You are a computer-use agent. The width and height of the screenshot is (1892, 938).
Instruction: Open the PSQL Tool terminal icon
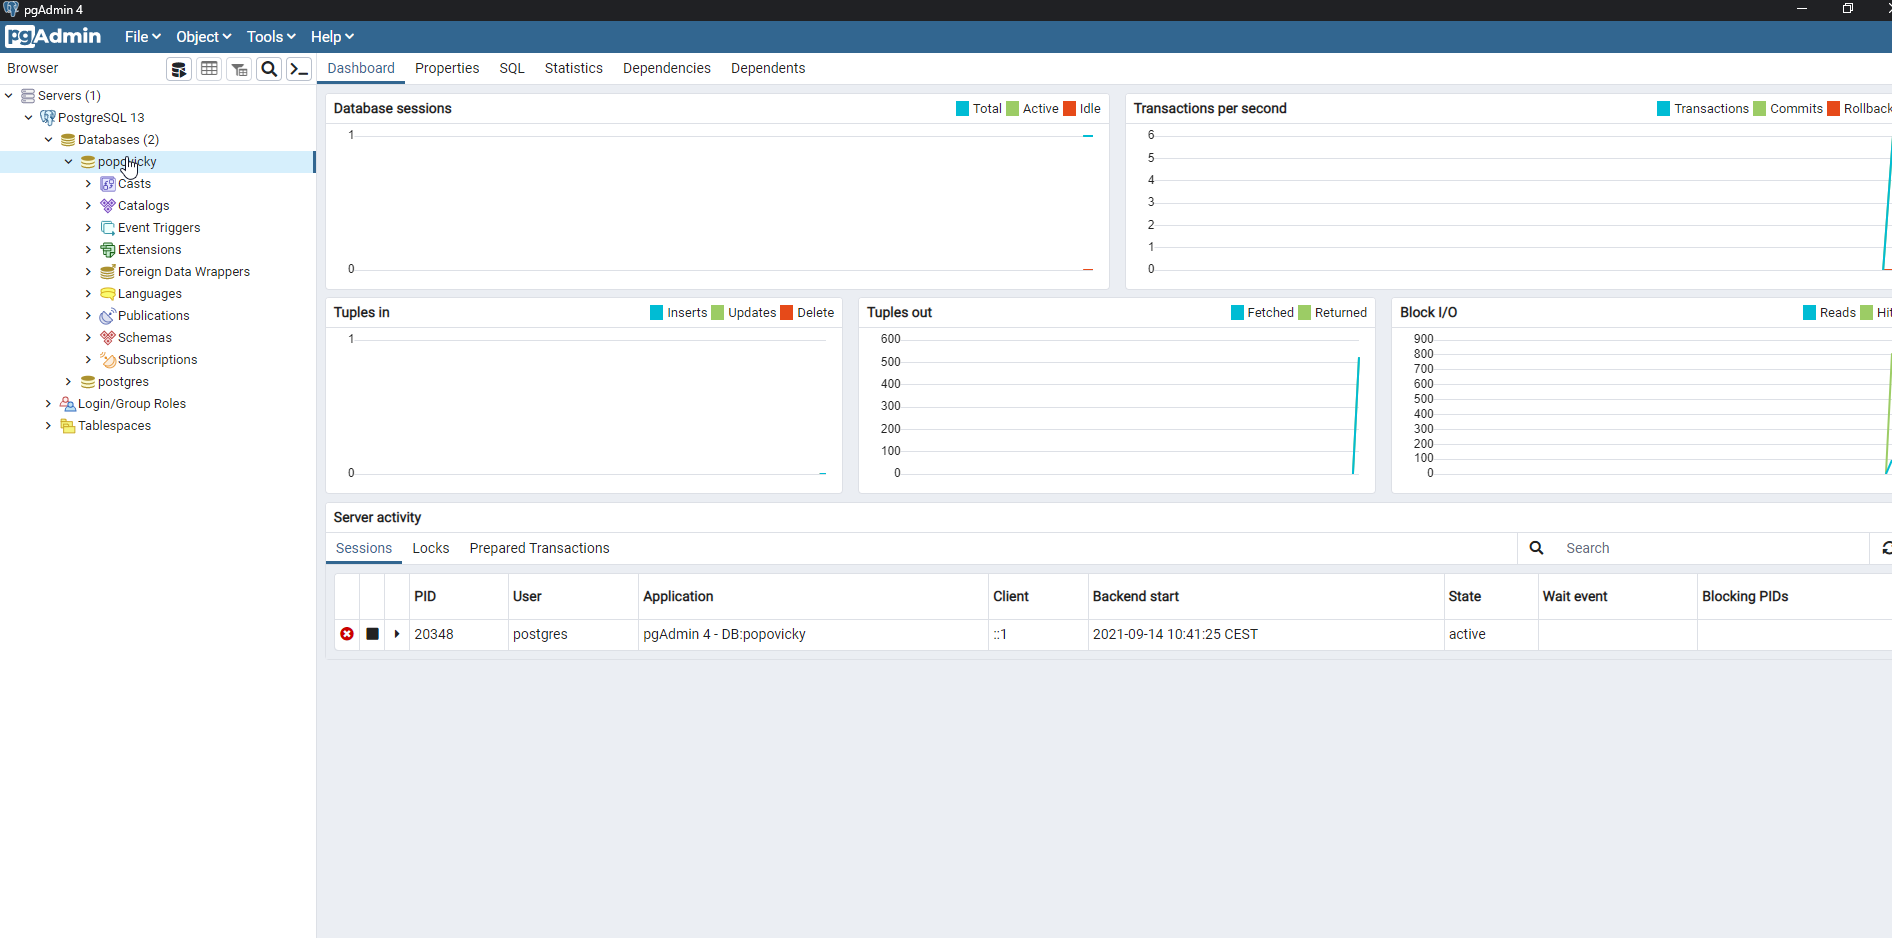[x=299, y=69]
